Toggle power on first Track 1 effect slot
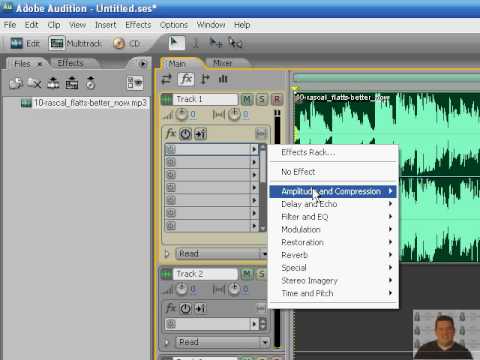This screenshot has width=480, height=360. click(171, 149)
